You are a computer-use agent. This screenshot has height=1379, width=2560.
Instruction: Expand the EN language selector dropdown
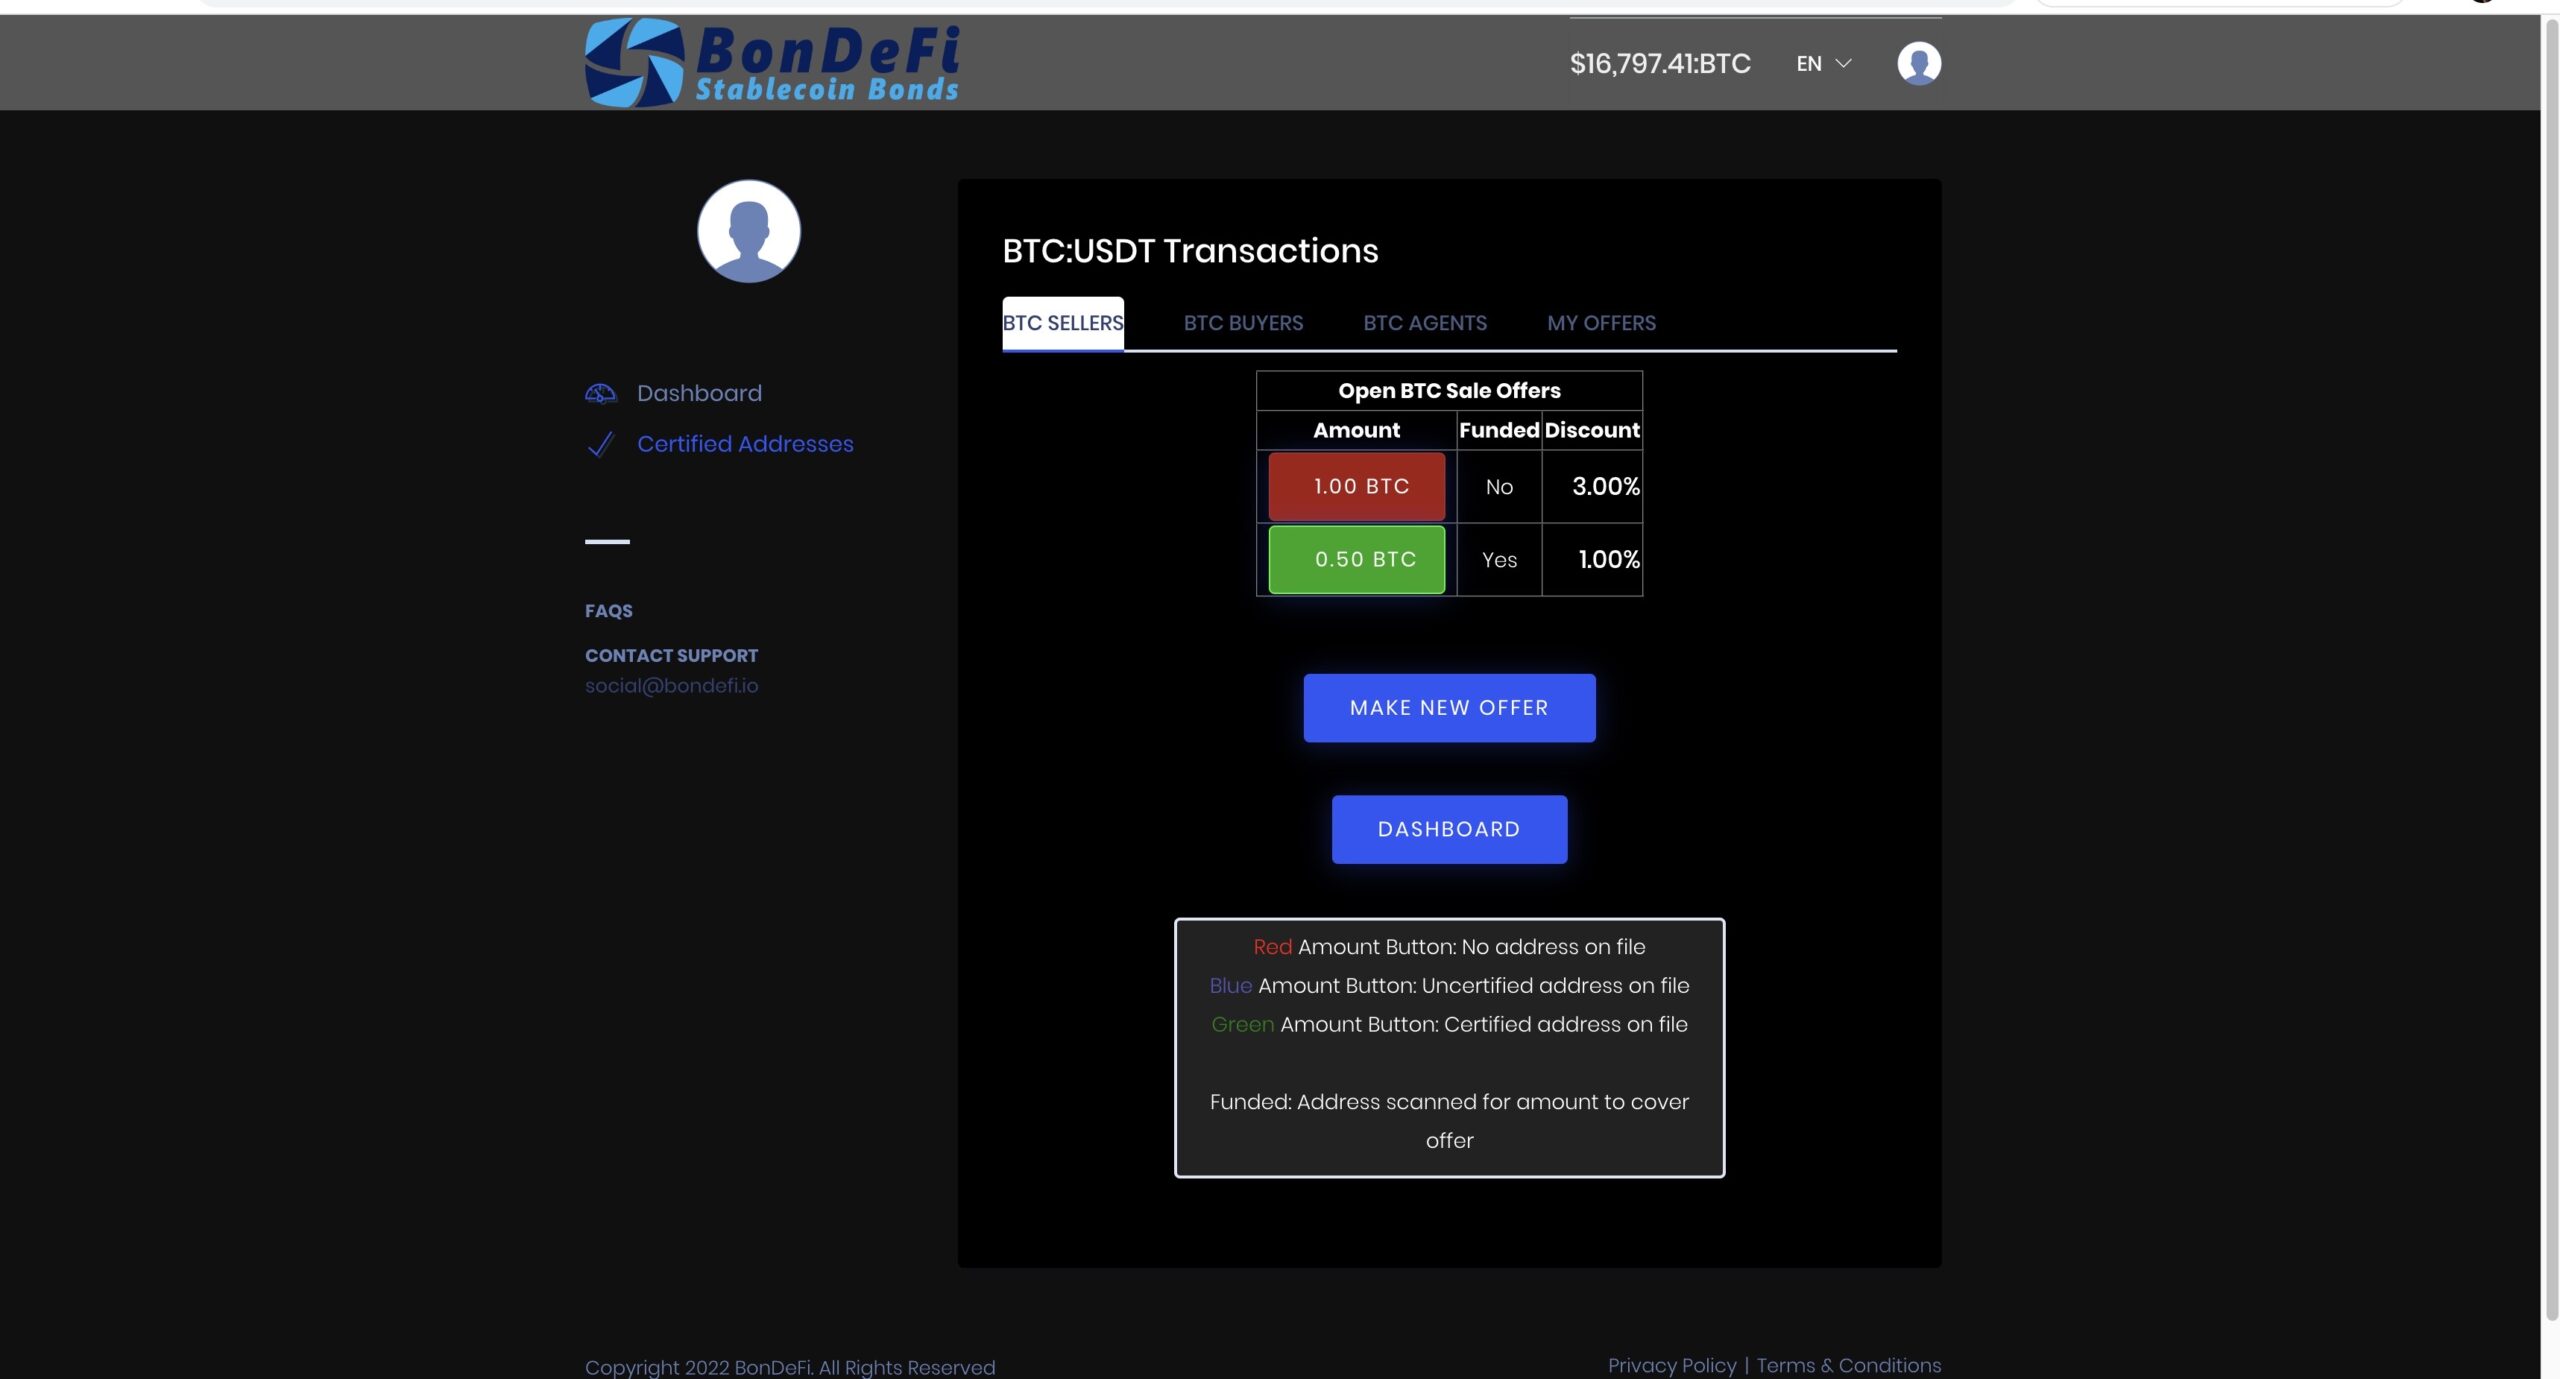click(x=1823, y=61)
